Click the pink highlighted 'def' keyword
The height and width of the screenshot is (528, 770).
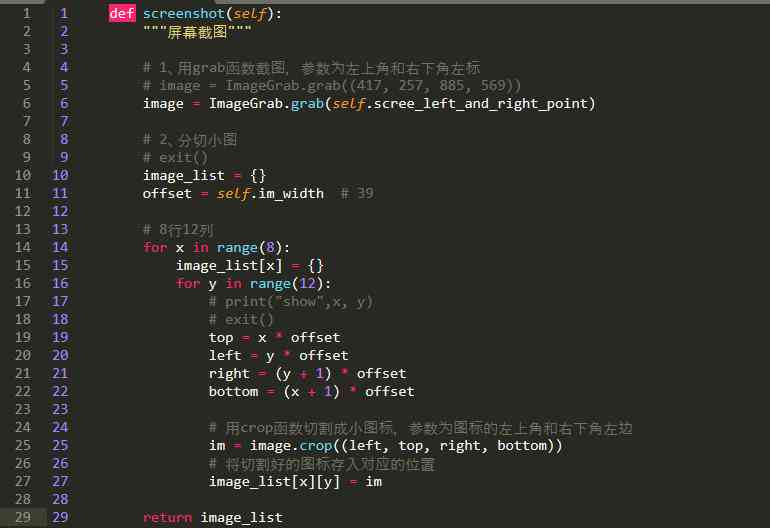122,14
